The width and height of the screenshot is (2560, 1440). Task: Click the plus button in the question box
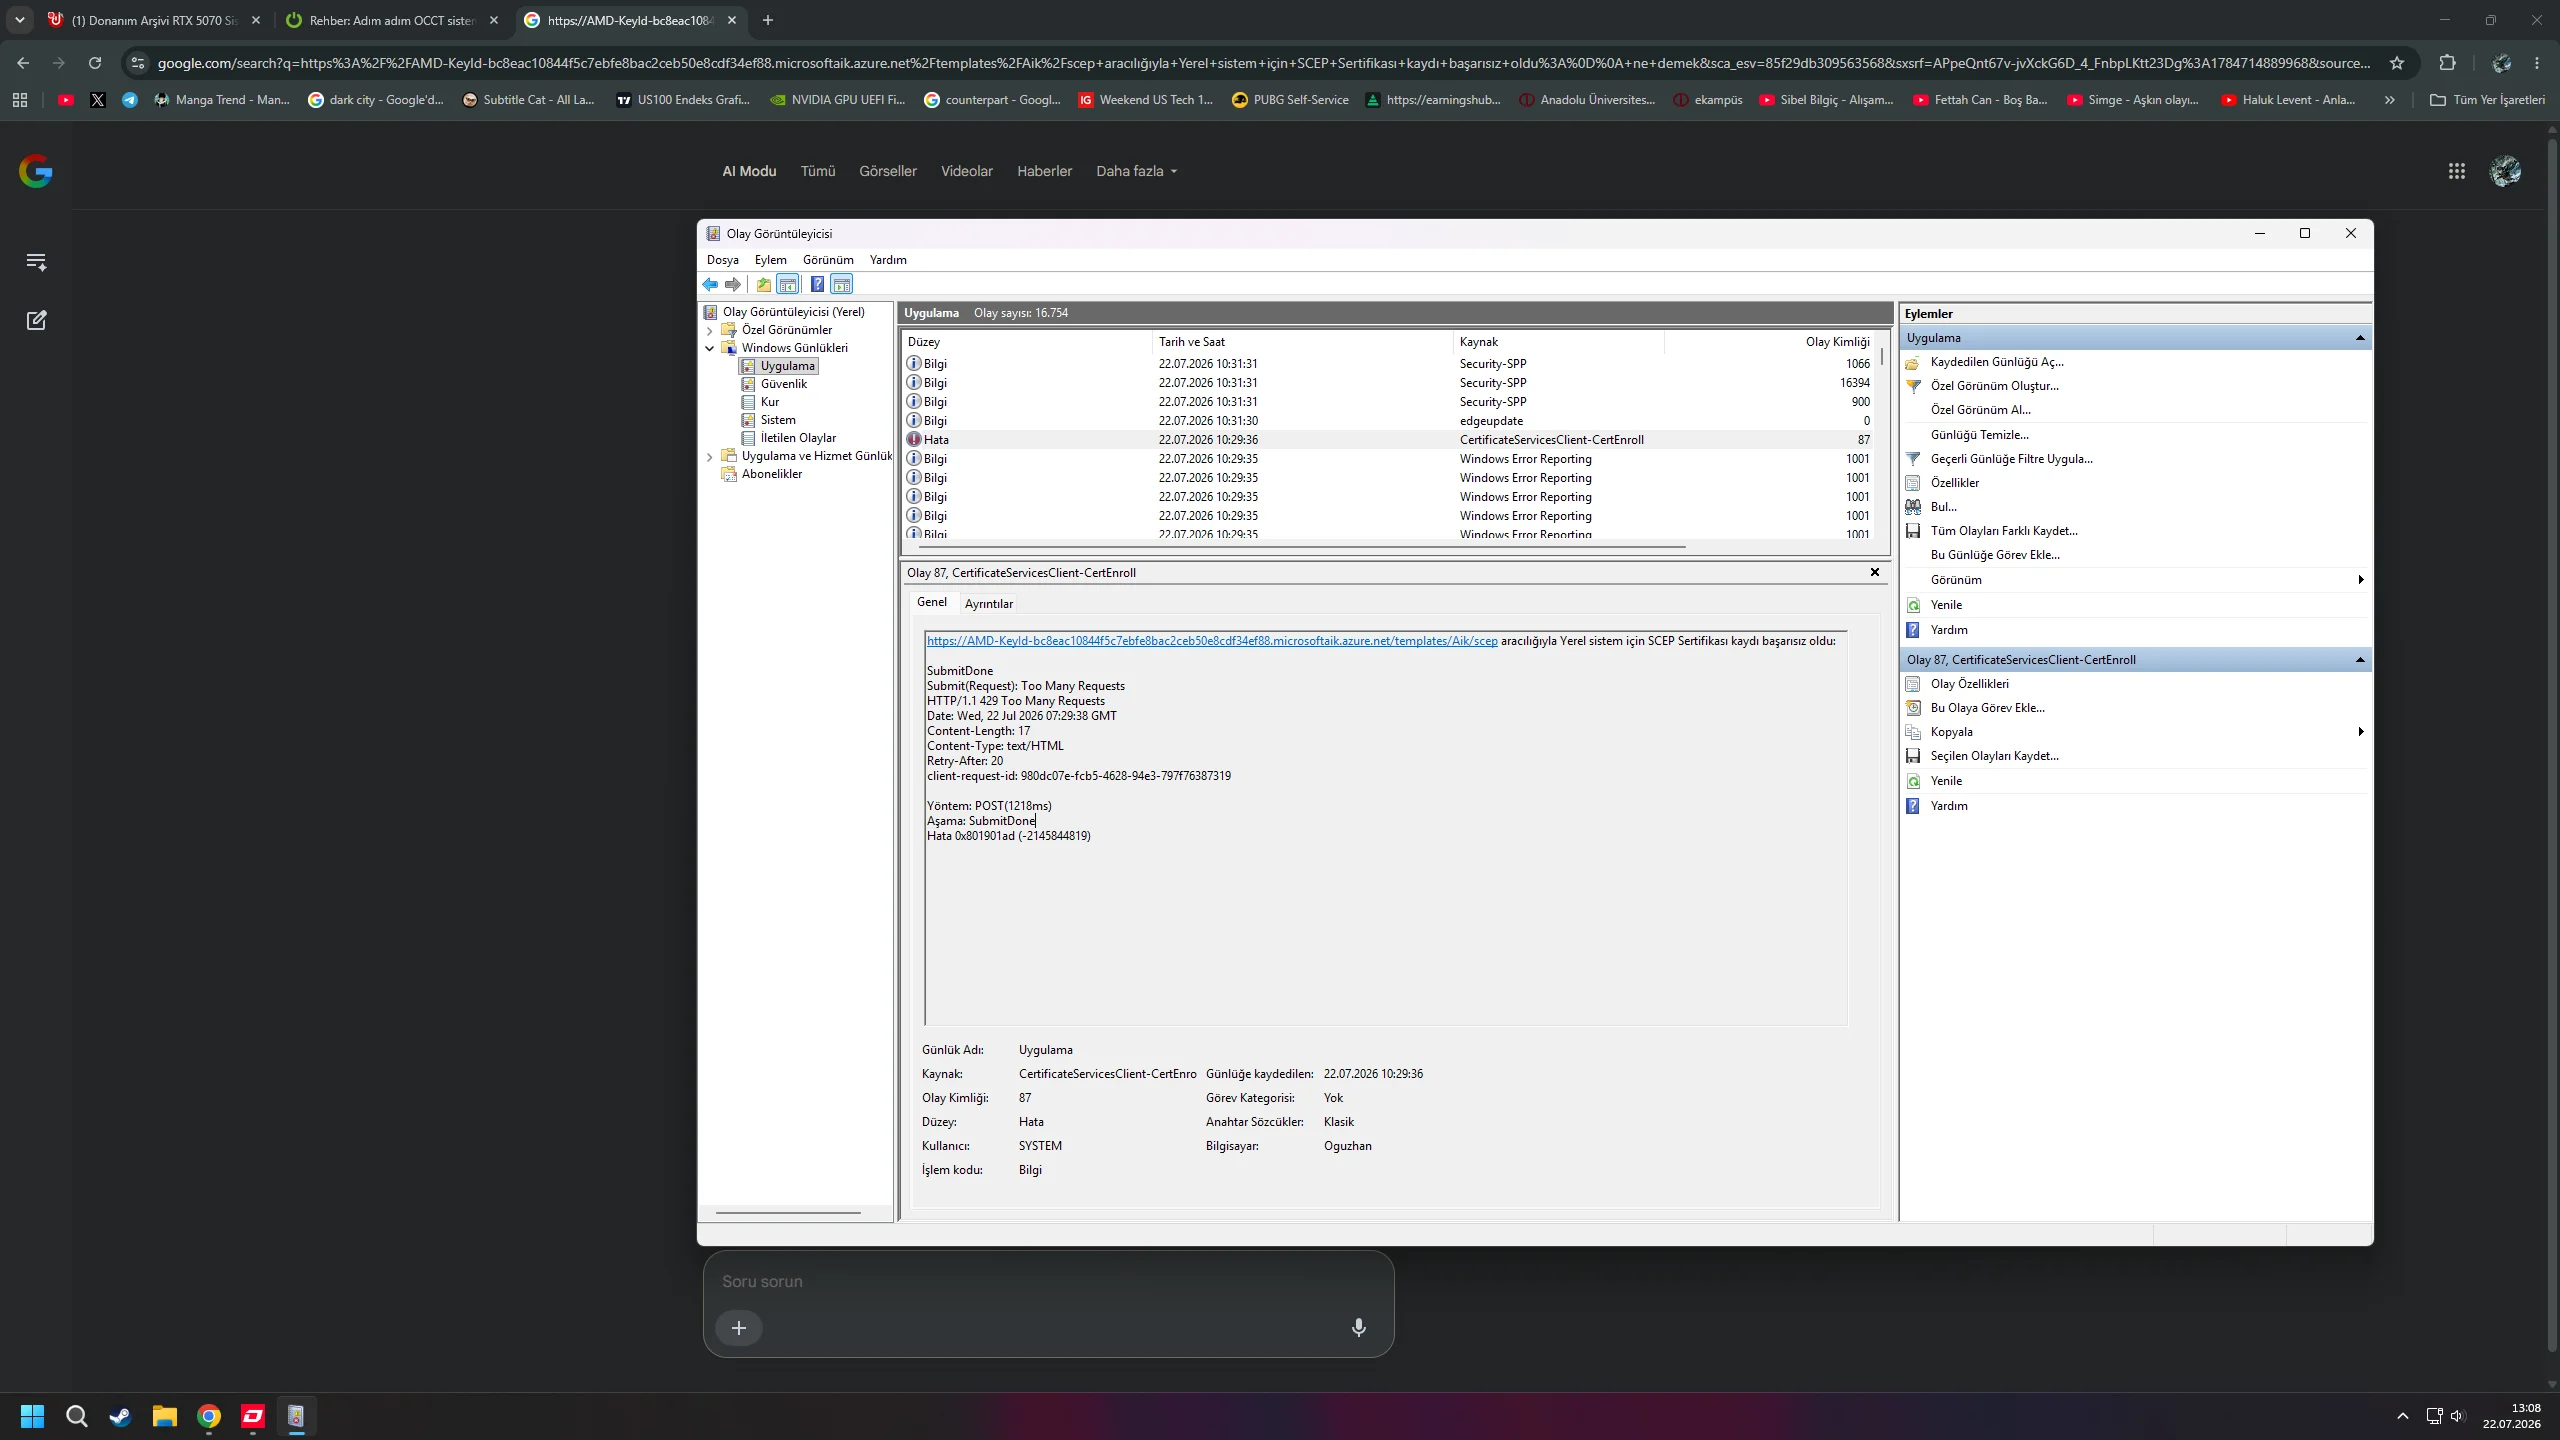tap(739, 1328)
